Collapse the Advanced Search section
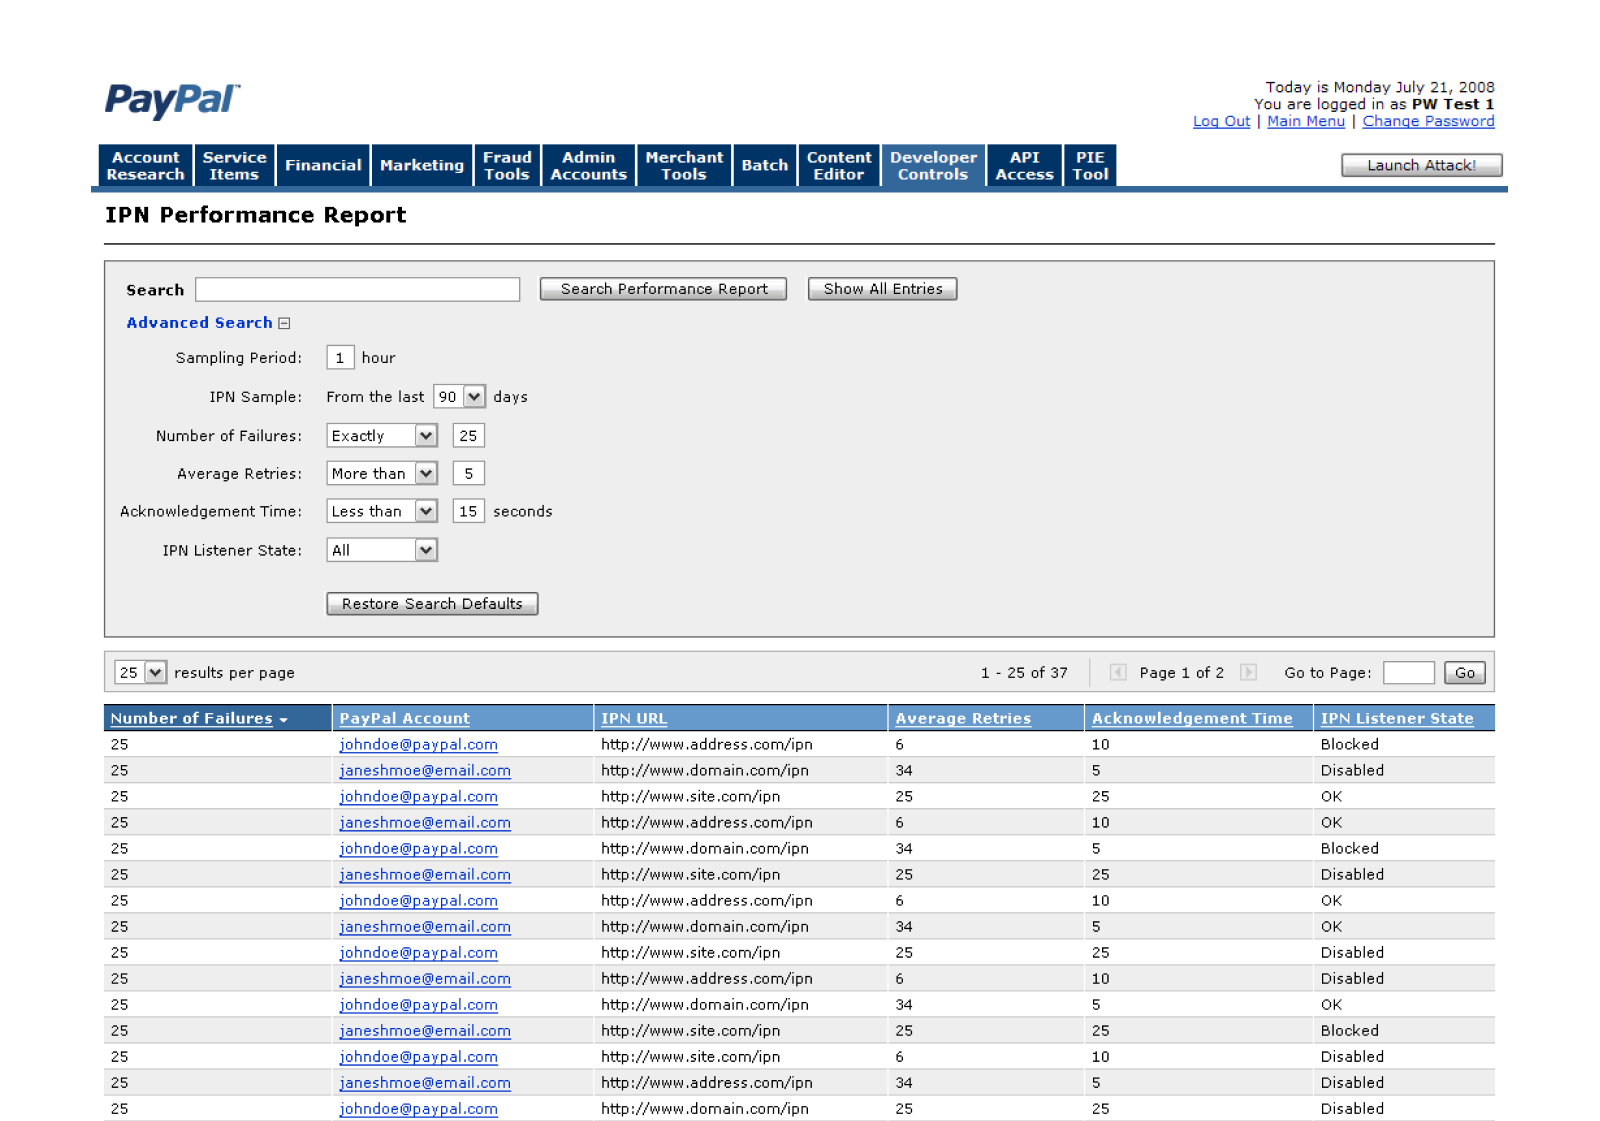Screen dimensions: 1600x1121 (284, 323)
